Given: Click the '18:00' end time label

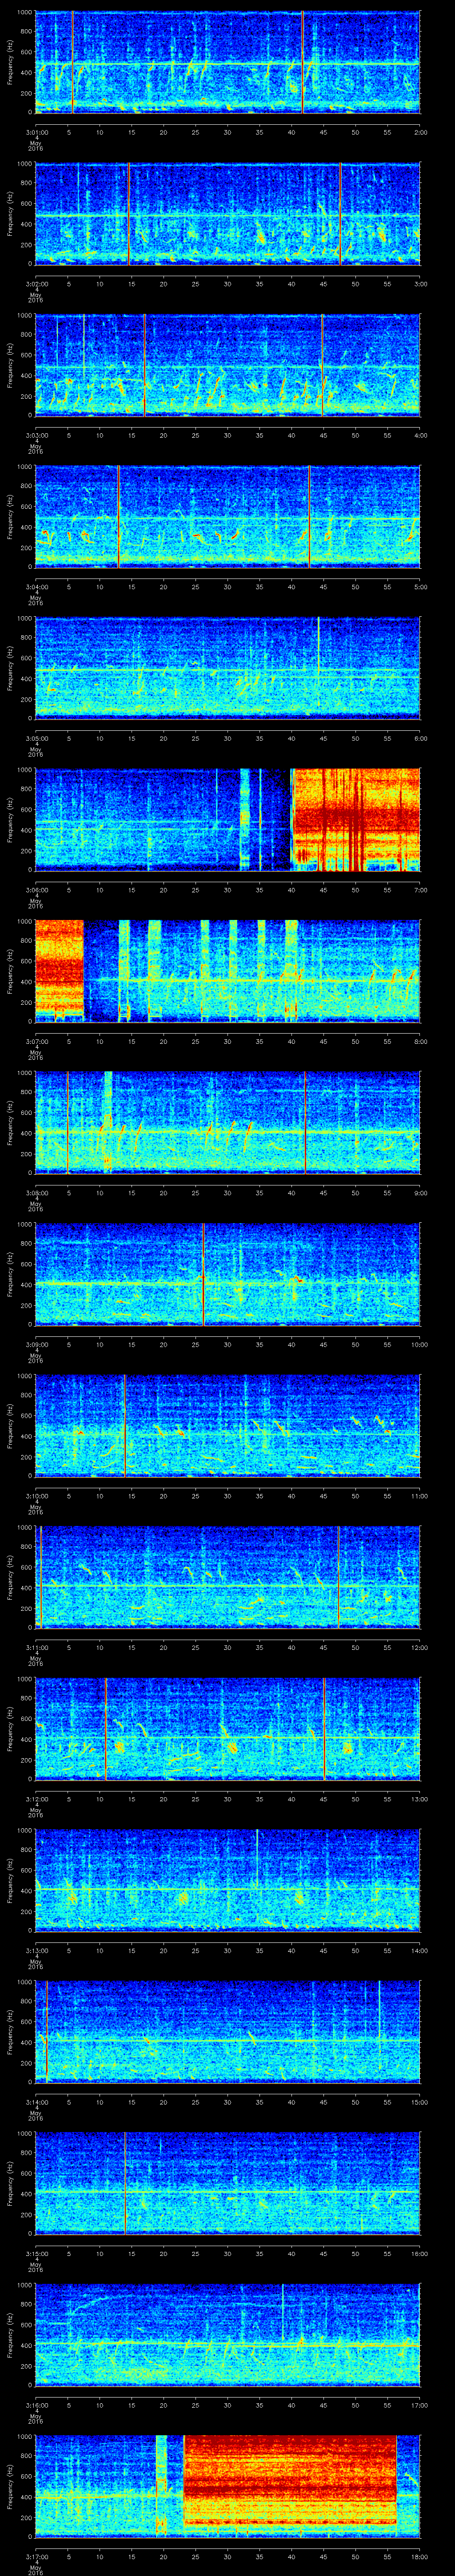Looking at the screenshot, I should tap(419, 2556).
